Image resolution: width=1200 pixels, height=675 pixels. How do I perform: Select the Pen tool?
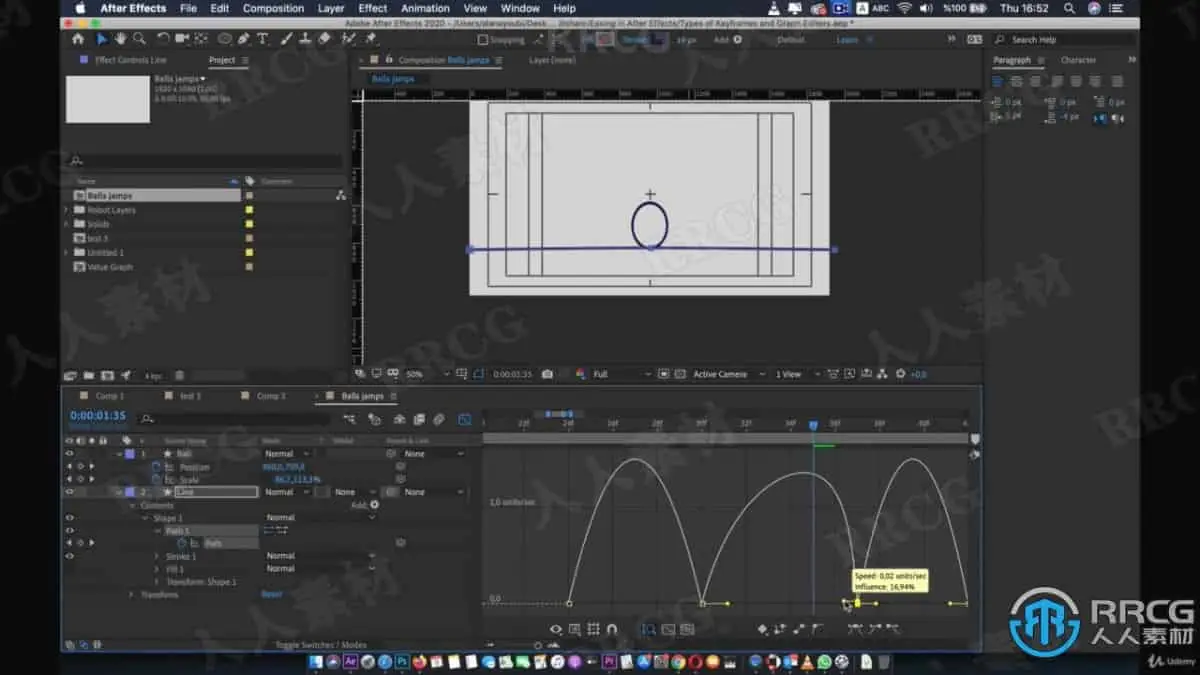[245, 39]
